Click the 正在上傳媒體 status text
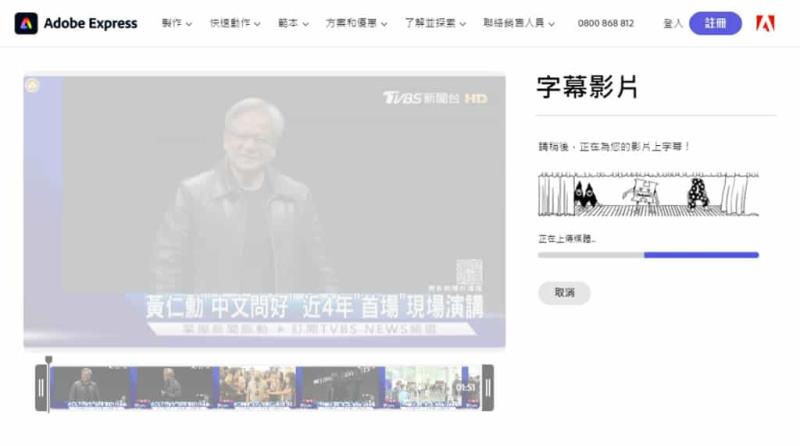 [567, 238]
